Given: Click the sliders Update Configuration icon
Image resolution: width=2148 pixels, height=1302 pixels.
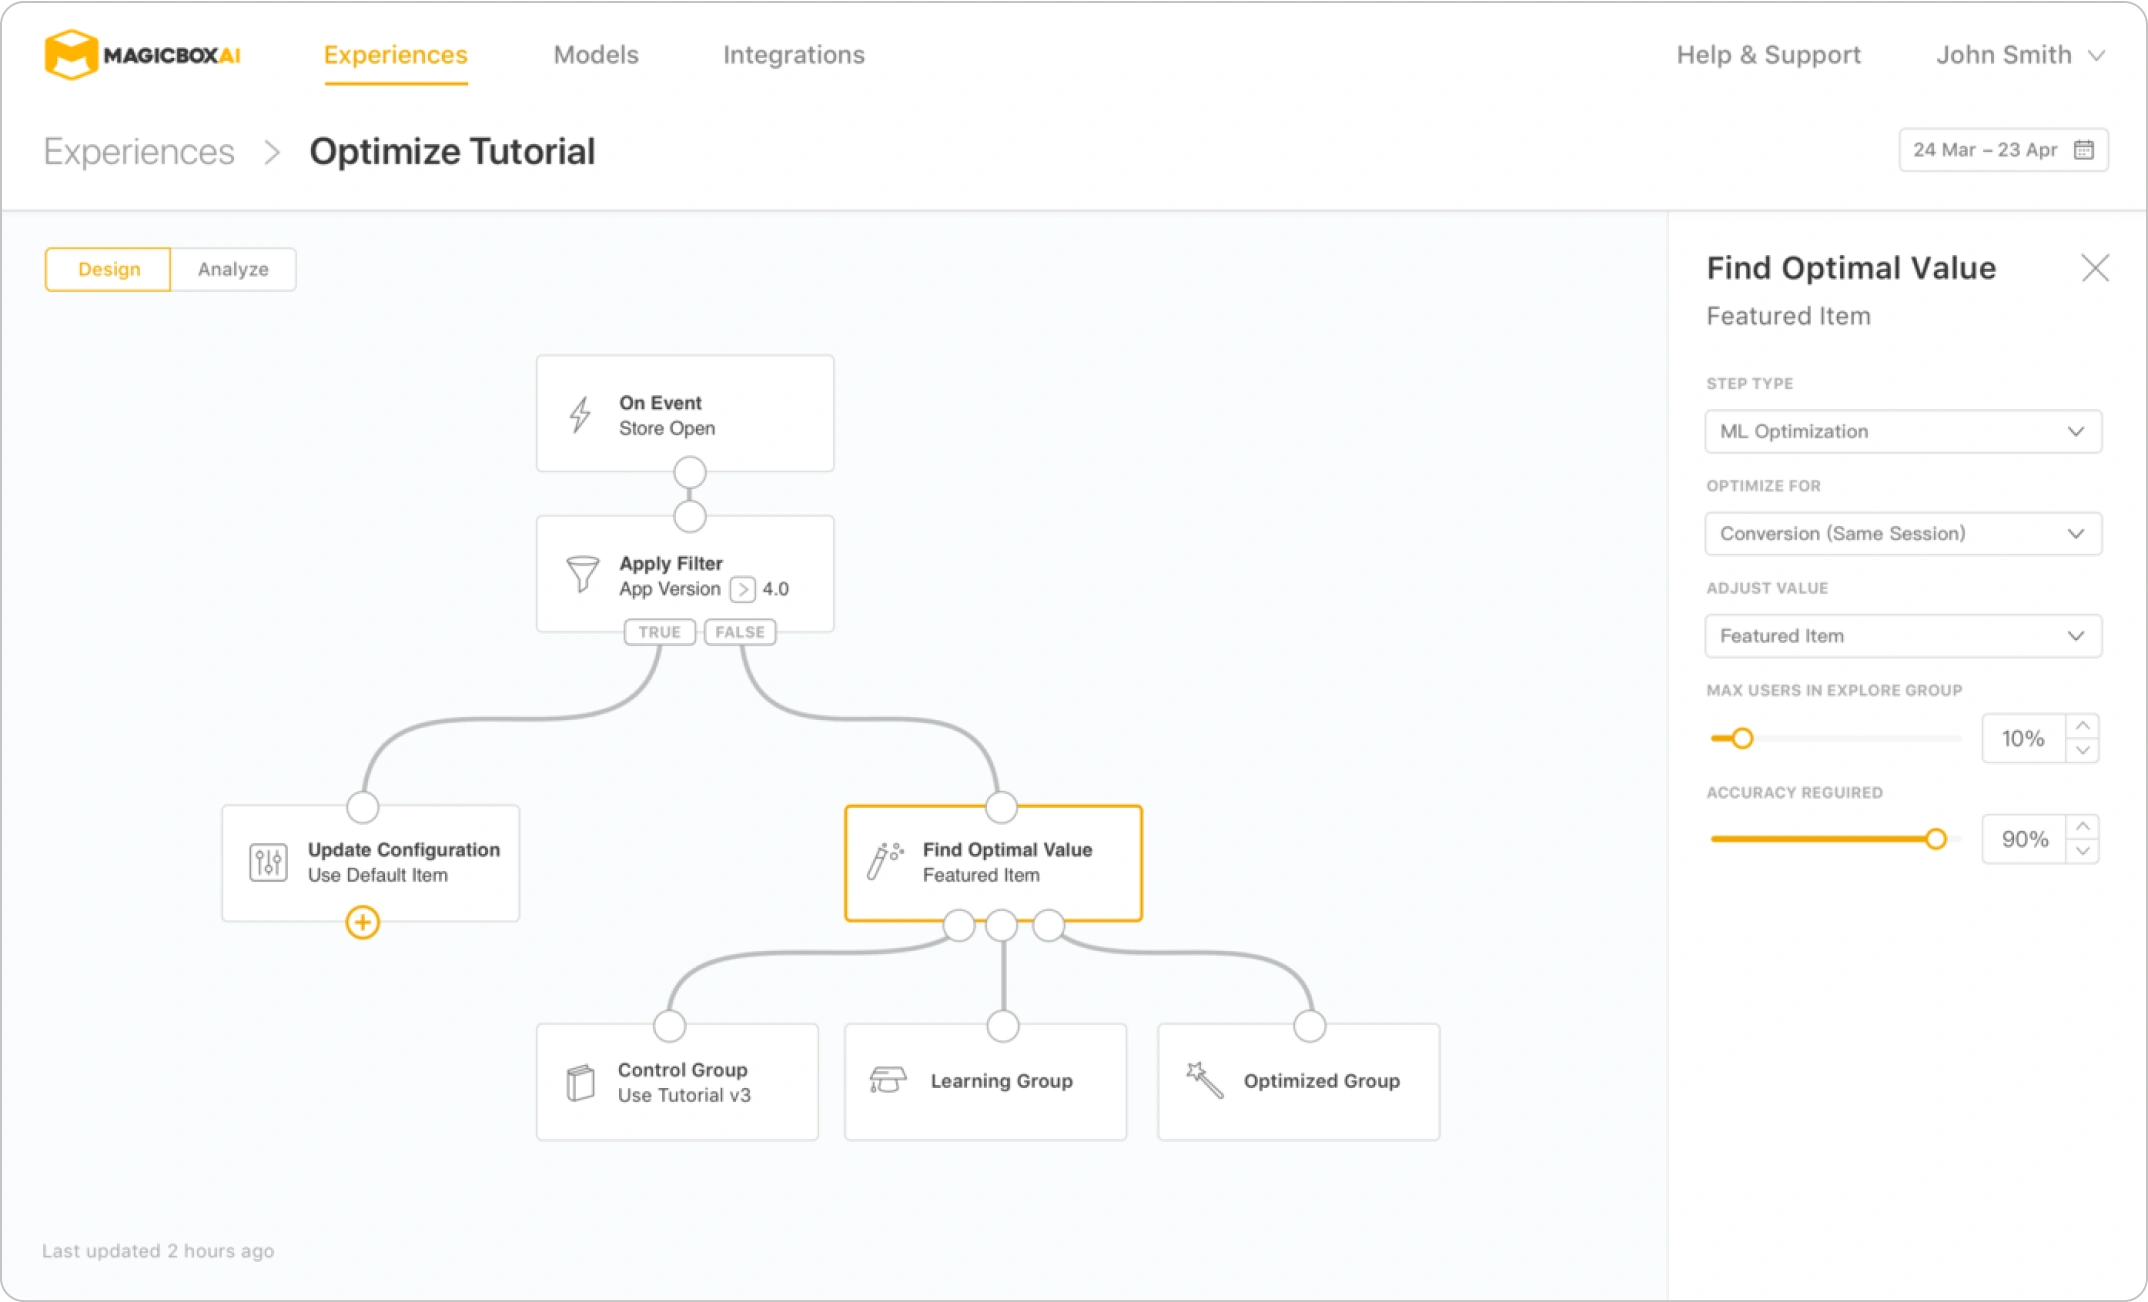Looking at the screenshot, I should point(268,862).
